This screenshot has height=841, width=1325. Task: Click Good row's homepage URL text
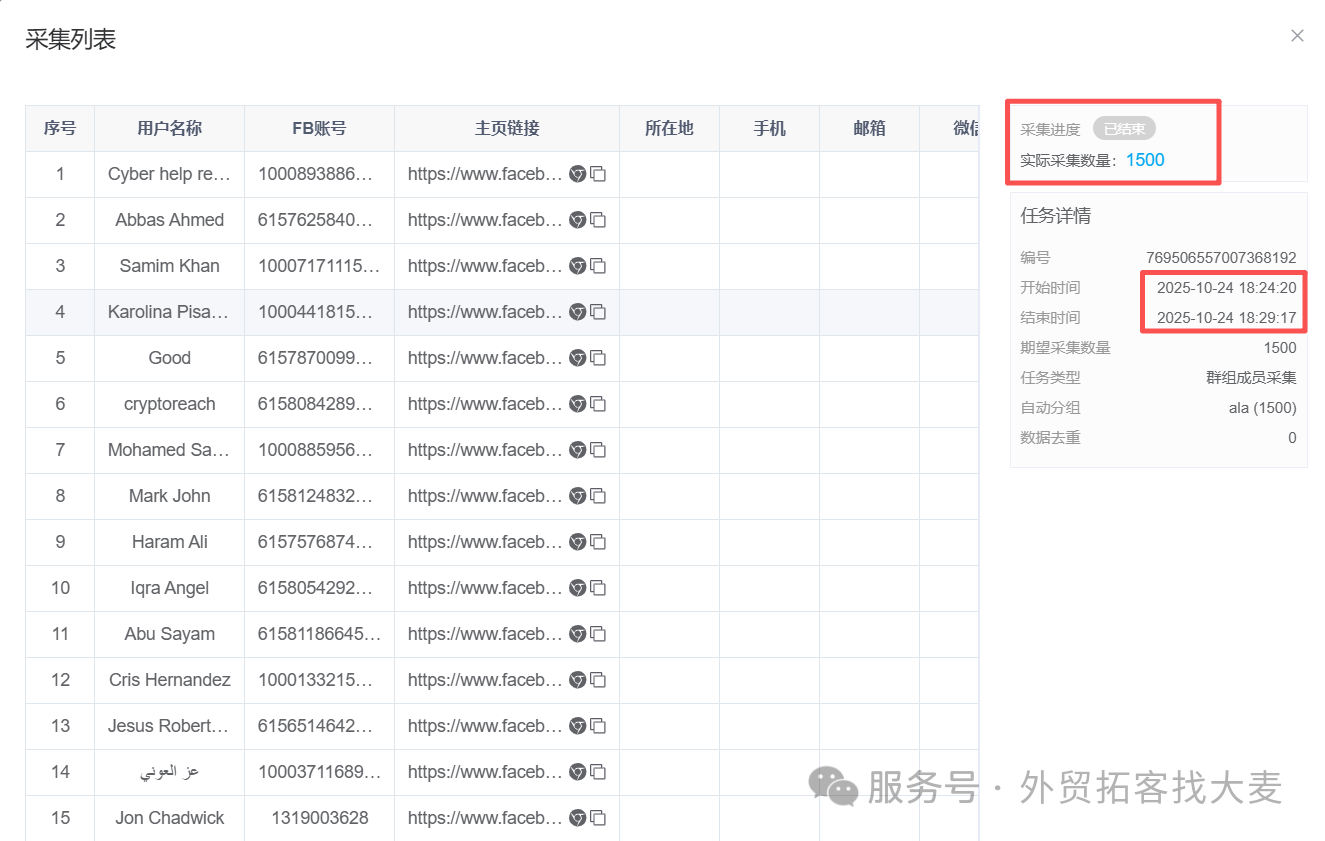point(485,358)
